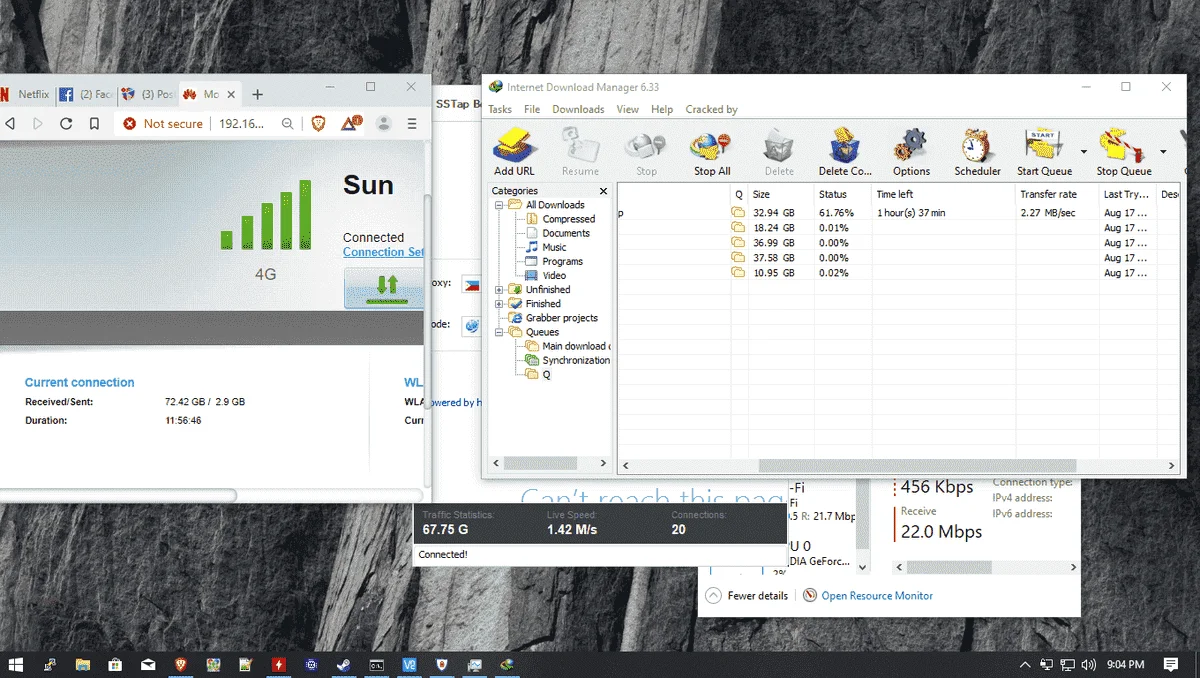Open the Help menu in IDM
This screenshot has height=678, width=1200.
tap(662, 109)
